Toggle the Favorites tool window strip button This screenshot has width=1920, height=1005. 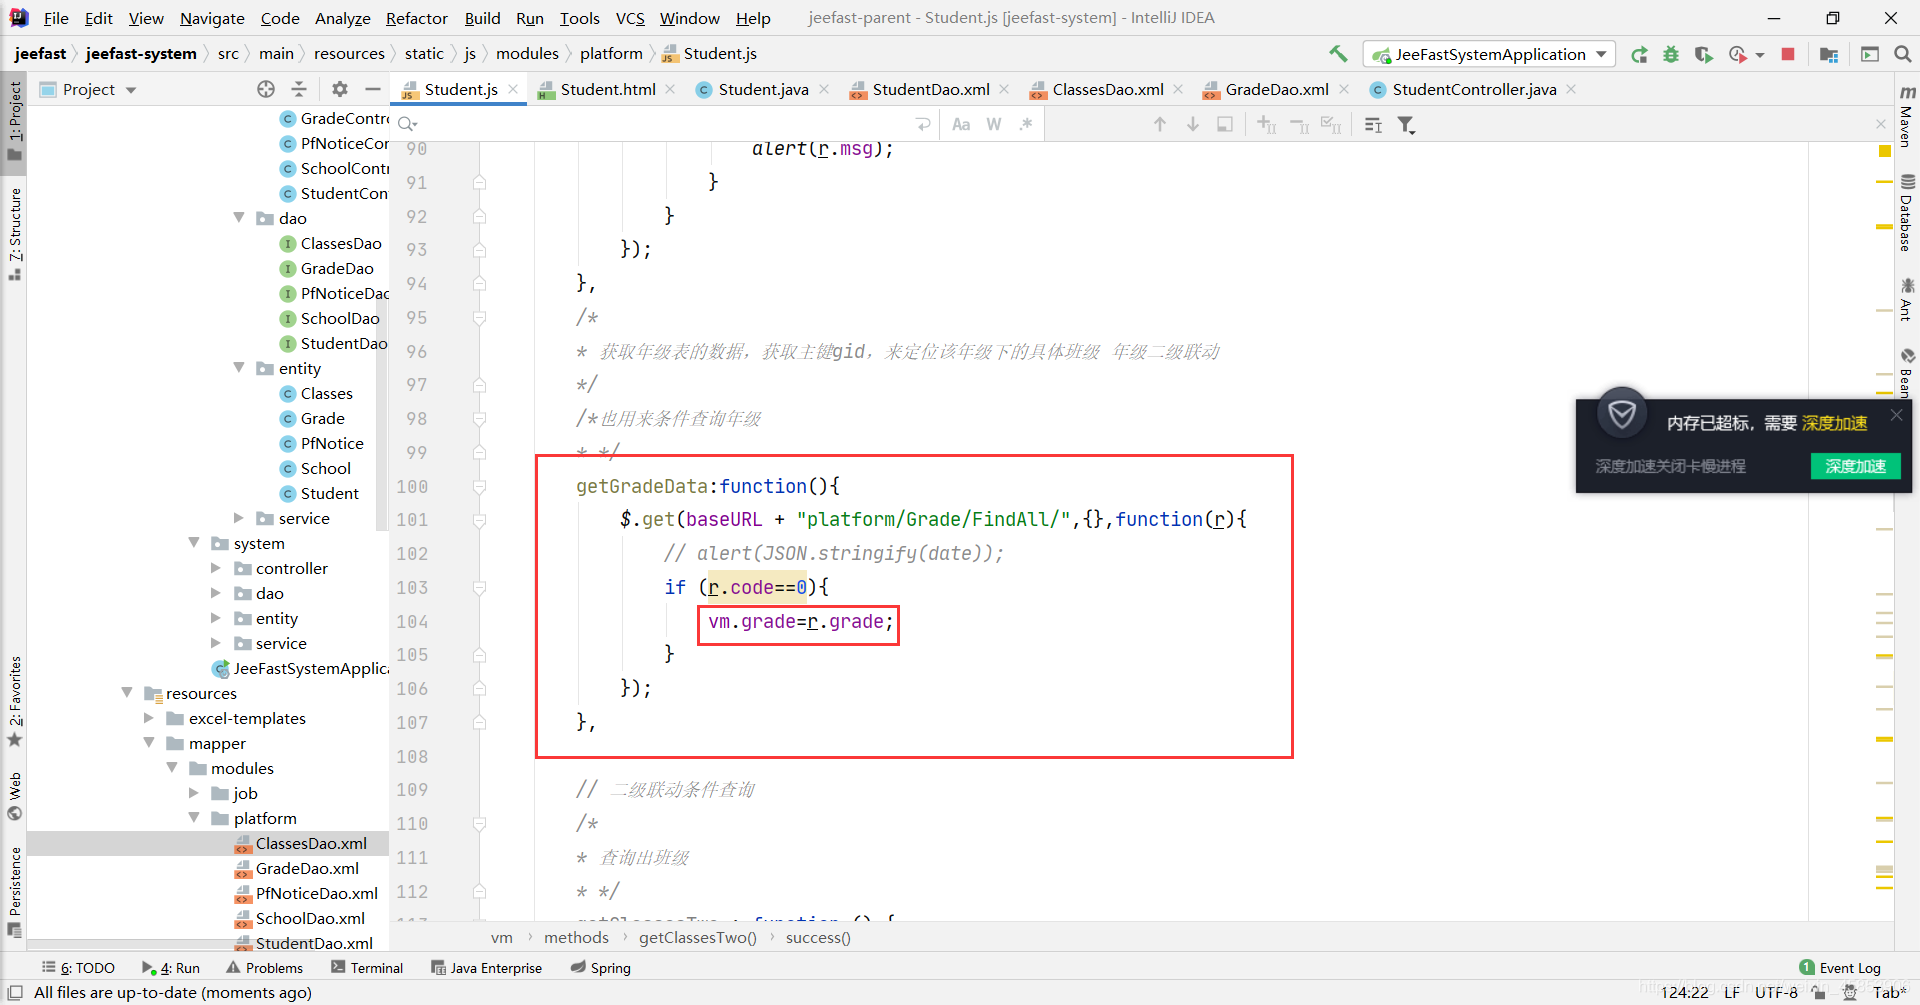pos(14,702)
